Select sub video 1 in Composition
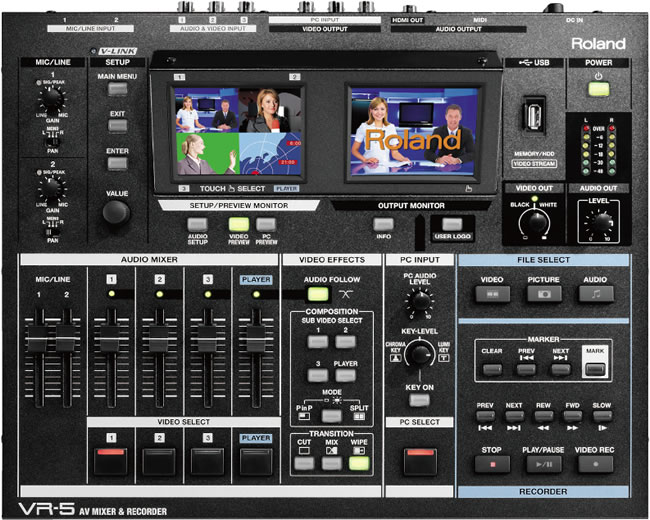 [x=318, y=342]
